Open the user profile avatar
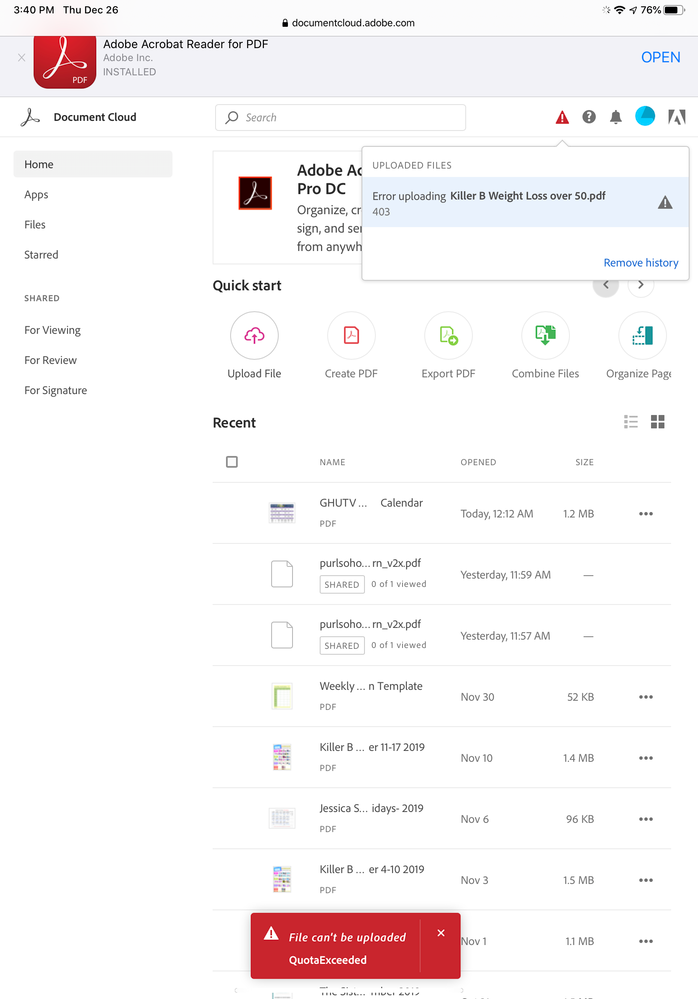This screenshot has width=698, height=999. pyautogui.click(x=645, y=116)
